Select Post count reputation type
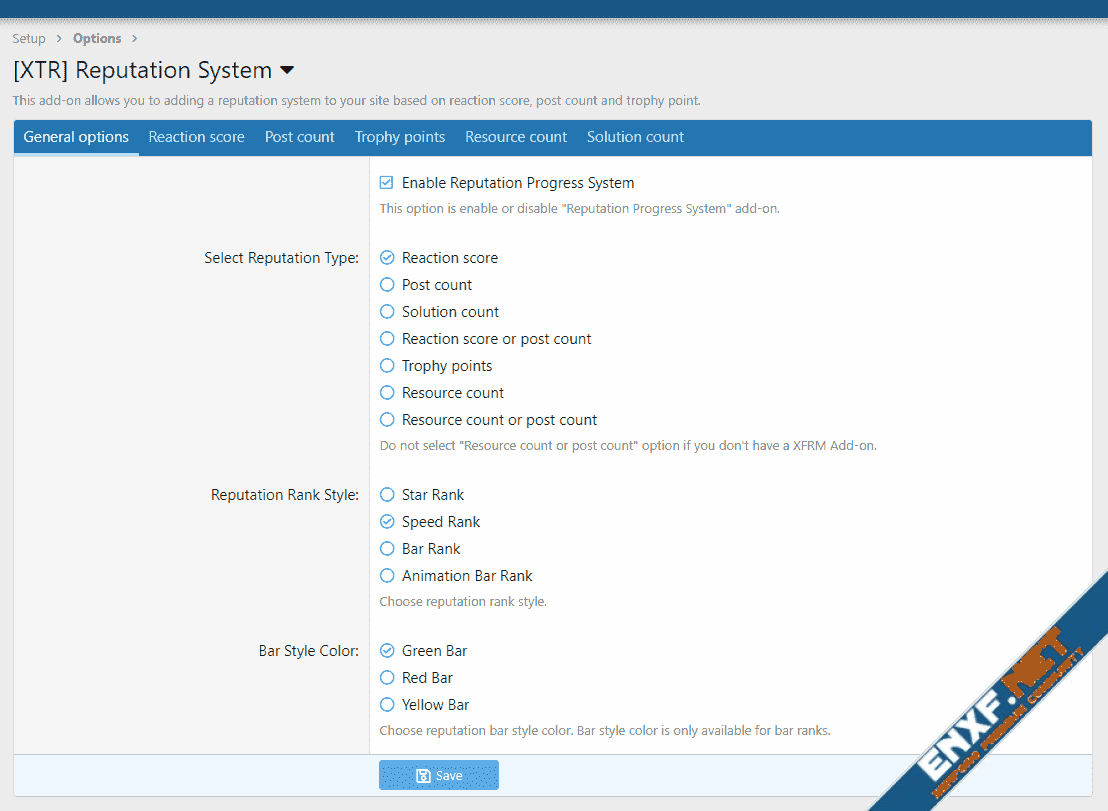The height and width of the screenshot is (811, 1108). [x=387, y=285]
